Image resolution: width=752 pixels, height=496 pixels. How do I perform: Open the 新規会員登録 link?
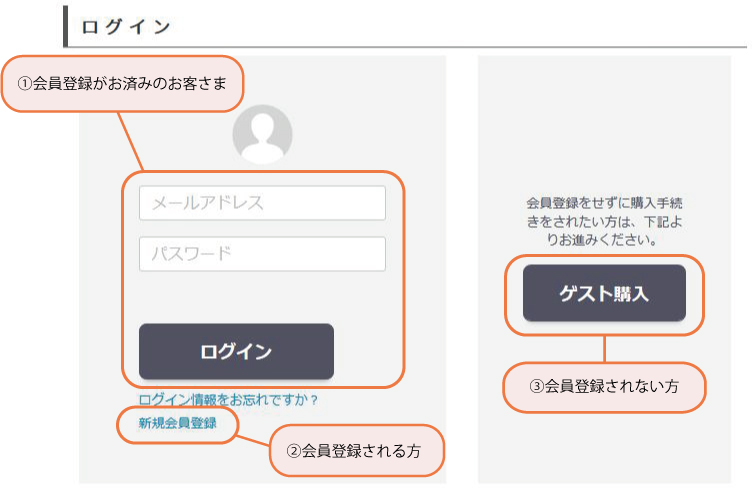(178, 423)
